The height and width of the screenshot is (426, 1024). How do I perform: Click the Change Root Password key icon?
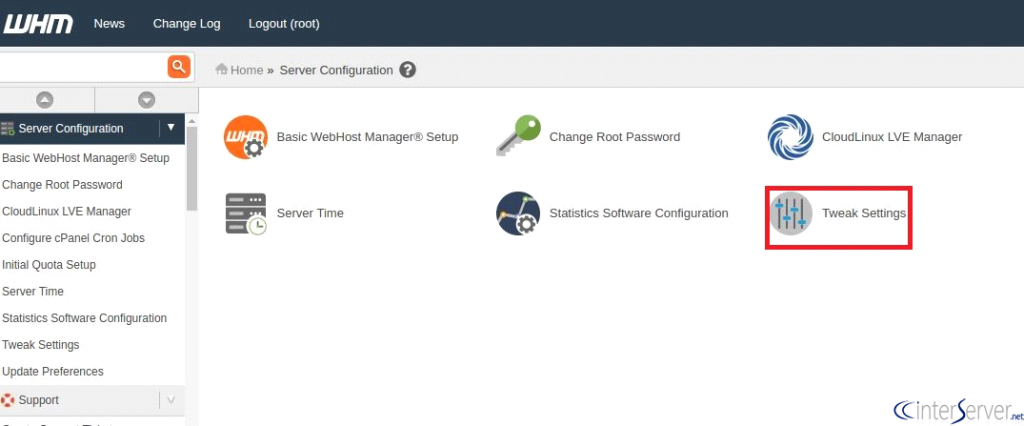[519, 136]
